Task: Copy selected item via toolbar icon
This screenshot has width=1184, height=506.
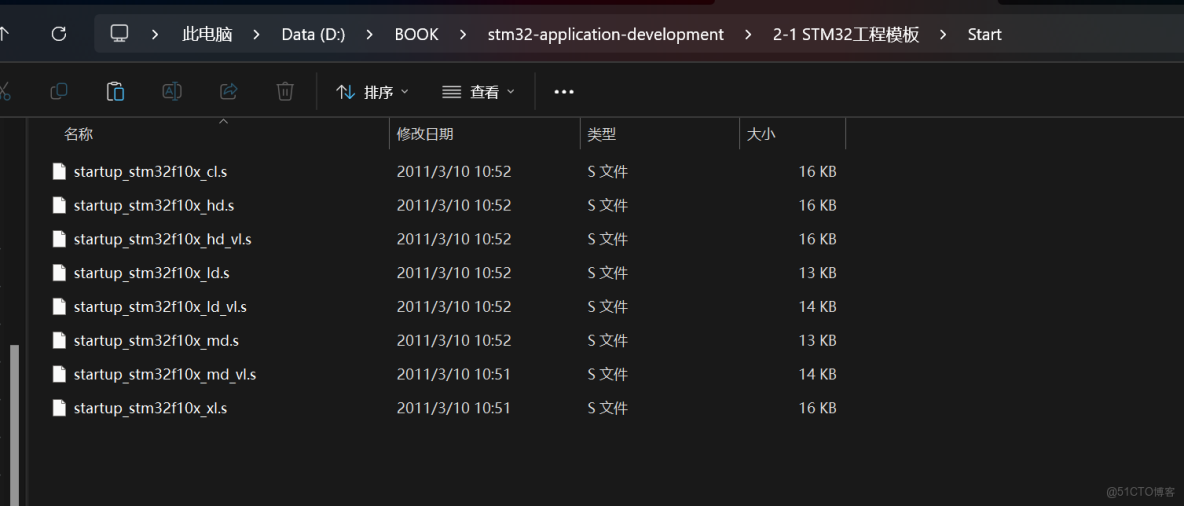Action: coord(58,91)
